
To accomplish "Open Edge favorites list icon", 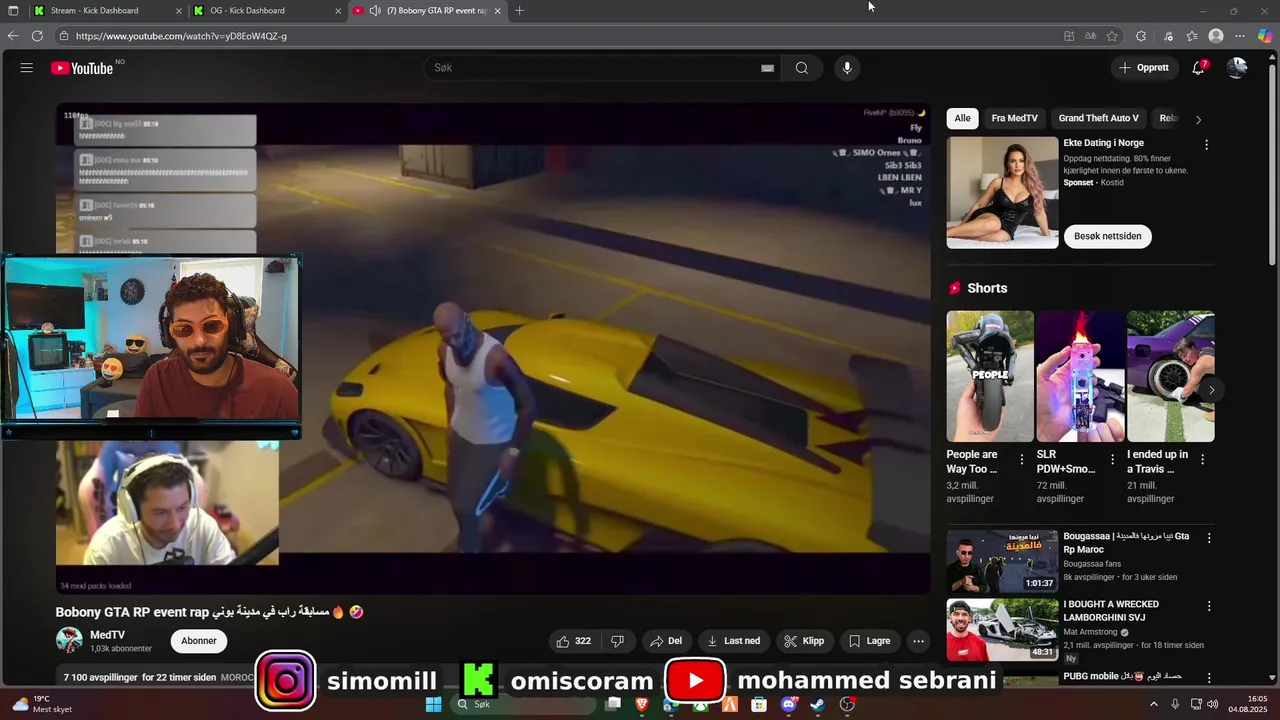I will (1192, 36).
